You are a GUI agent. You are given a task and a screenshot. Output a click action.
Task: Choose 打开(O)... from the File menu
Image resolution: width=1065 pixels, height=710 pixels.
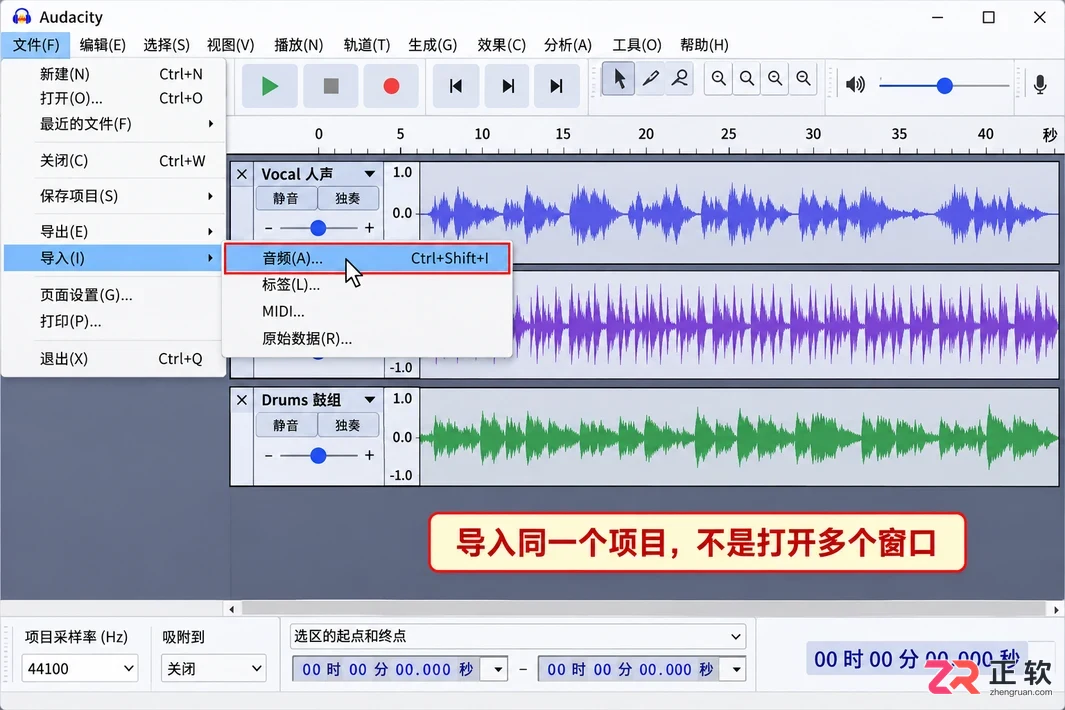pos(114,99)
